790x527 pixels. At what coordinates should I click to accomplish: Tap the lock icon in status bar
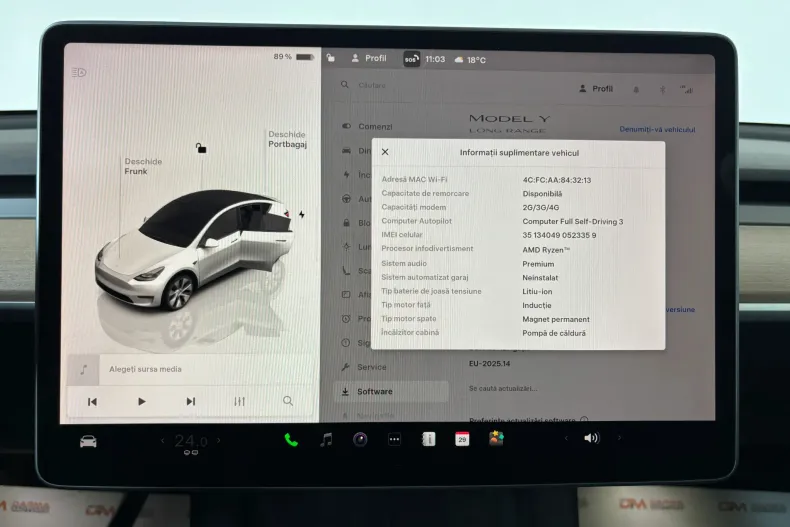(x=331, y=58)
